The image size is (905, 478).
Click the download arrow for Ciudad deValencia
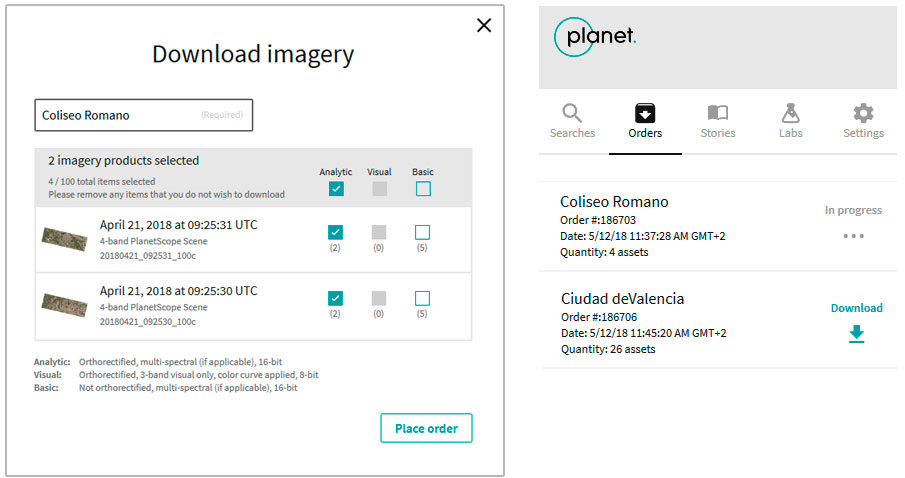point(857,334)
